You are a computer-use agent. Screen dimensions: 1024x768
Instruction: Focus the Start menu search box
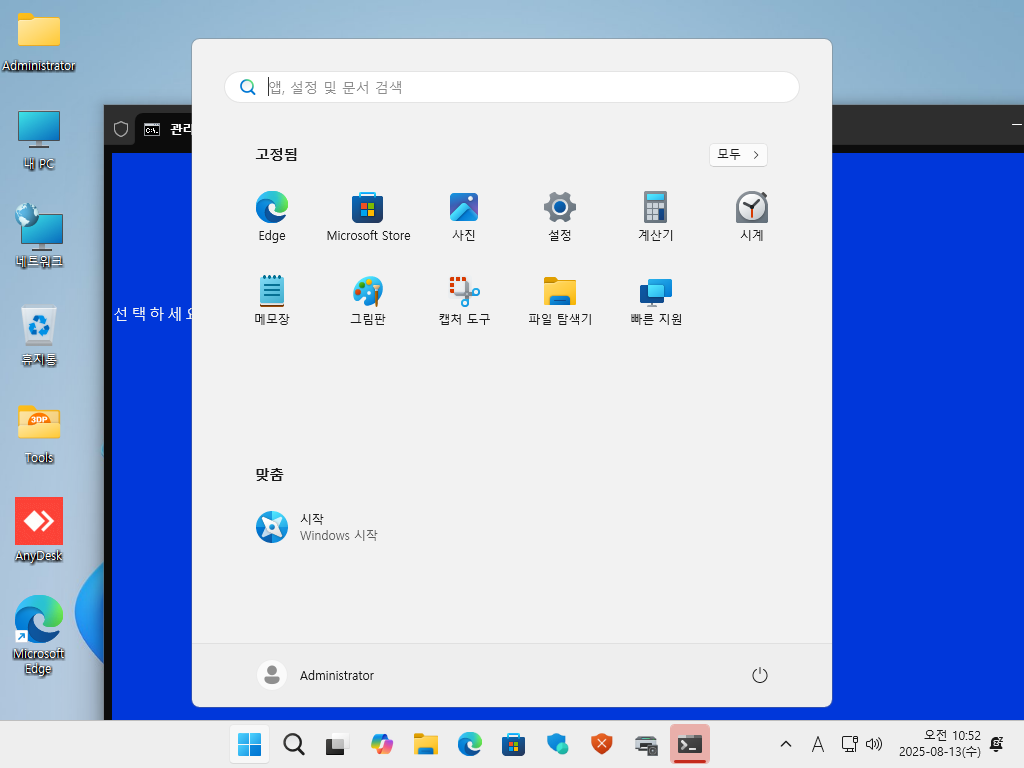[512, 87]
